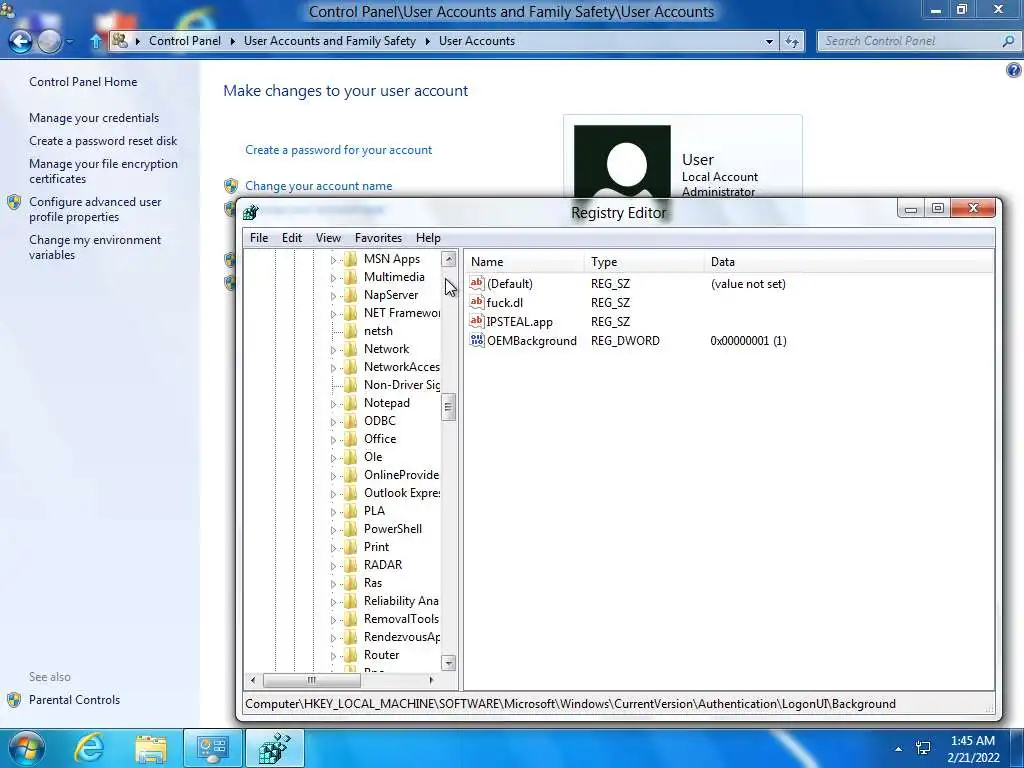Click the Type column header
The width and height of the screenshot is (1024, 768).
[x=644, y=262]
